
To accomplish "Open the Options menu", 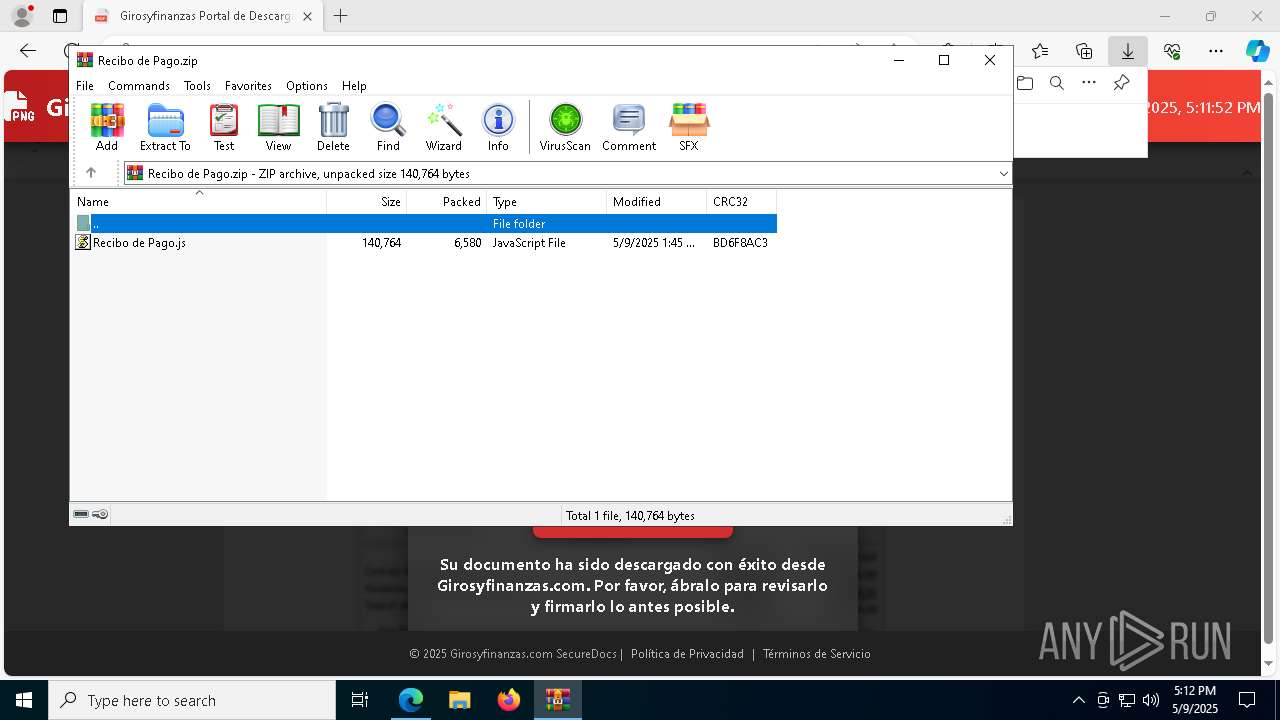I will [x=307, y=86].
